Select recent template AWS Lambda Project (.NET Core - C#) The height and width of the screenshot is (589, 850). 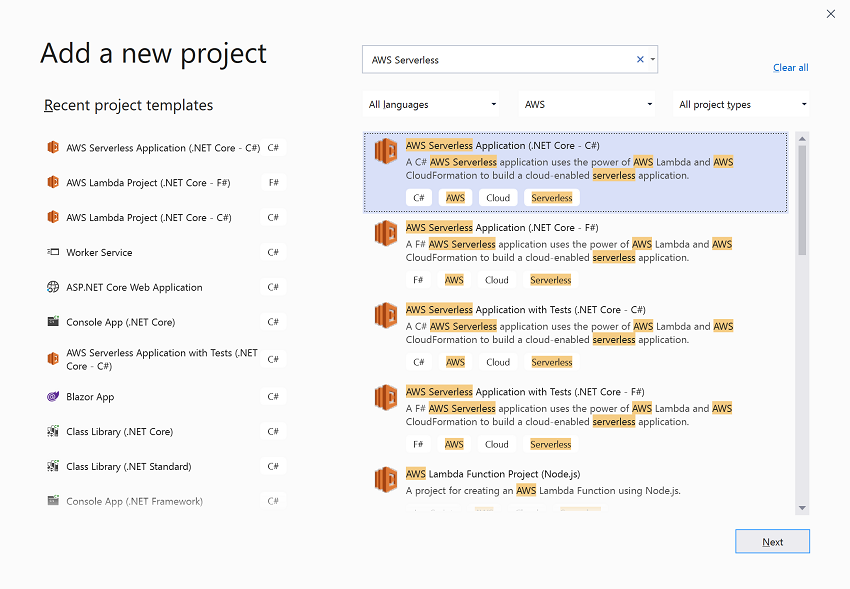165,217
